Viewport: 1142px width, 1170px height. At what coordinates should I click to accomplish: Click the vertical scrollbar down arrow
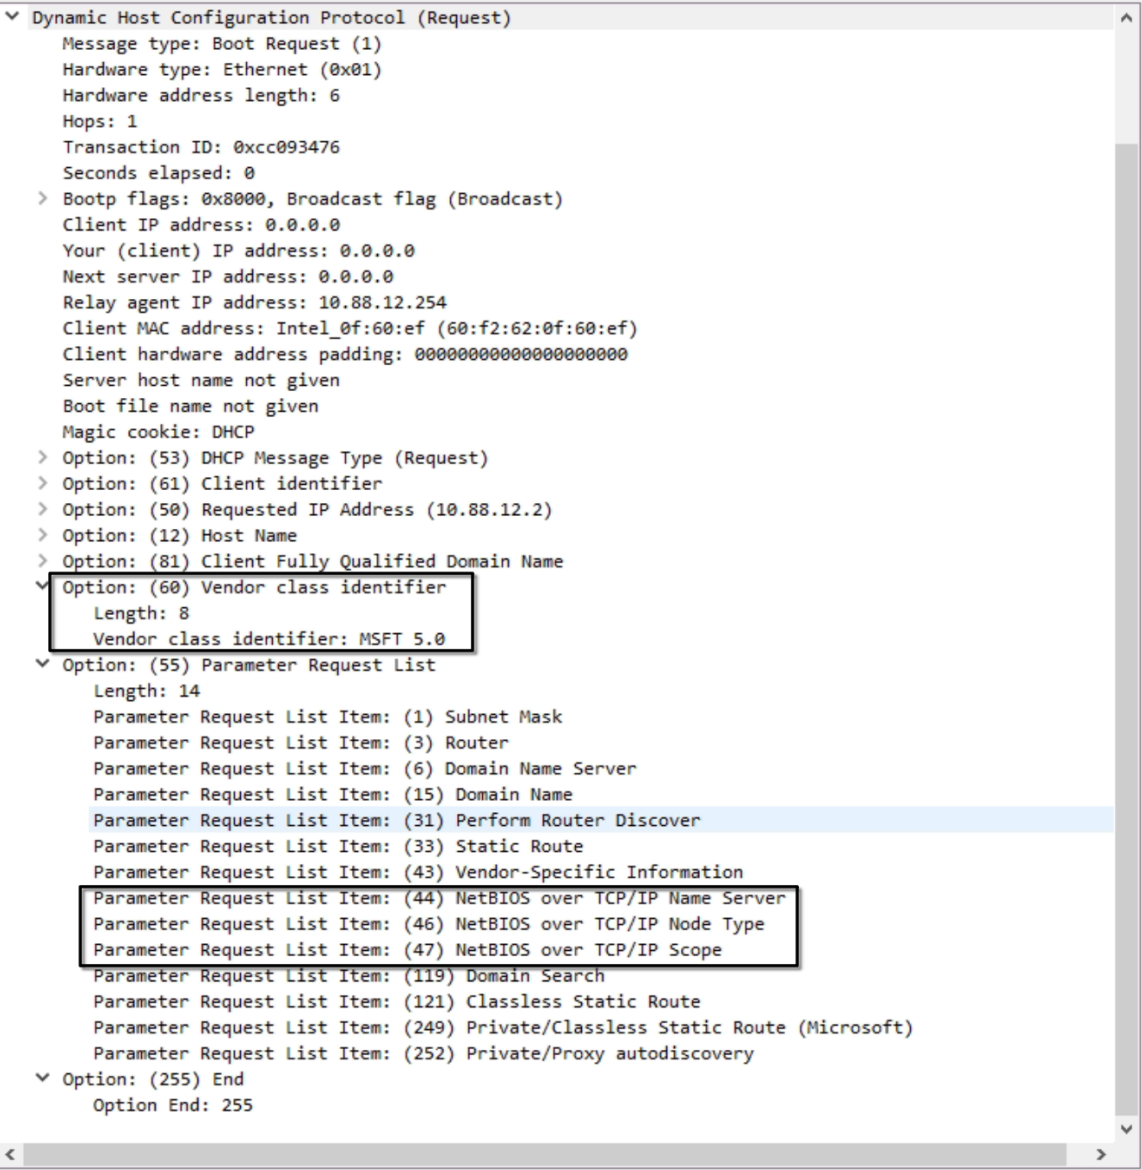1126,1130
